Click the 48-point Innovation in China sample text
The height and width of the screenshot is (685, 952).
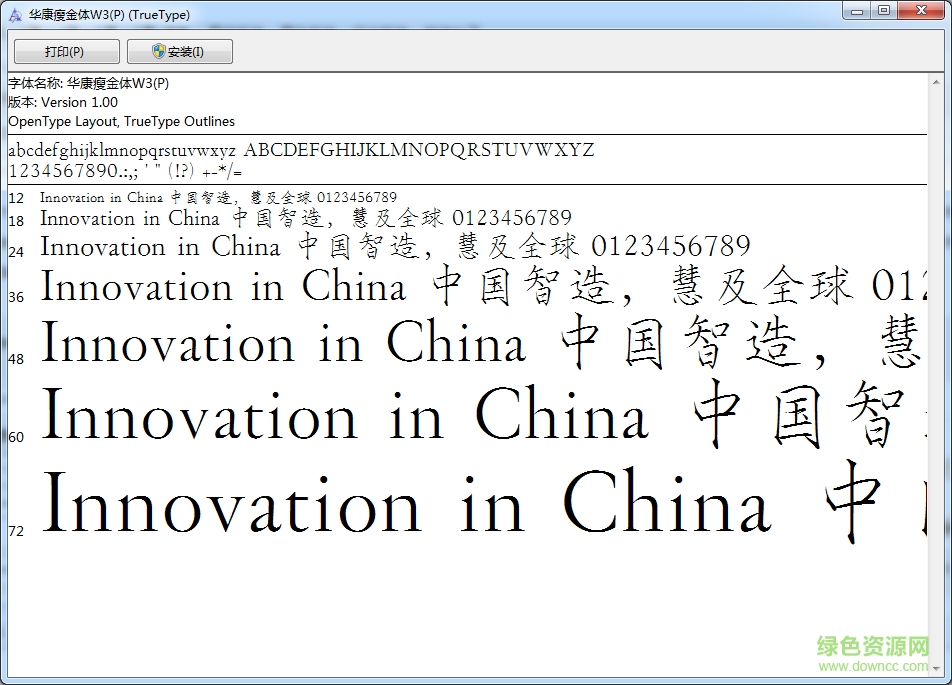click(483, 342)
